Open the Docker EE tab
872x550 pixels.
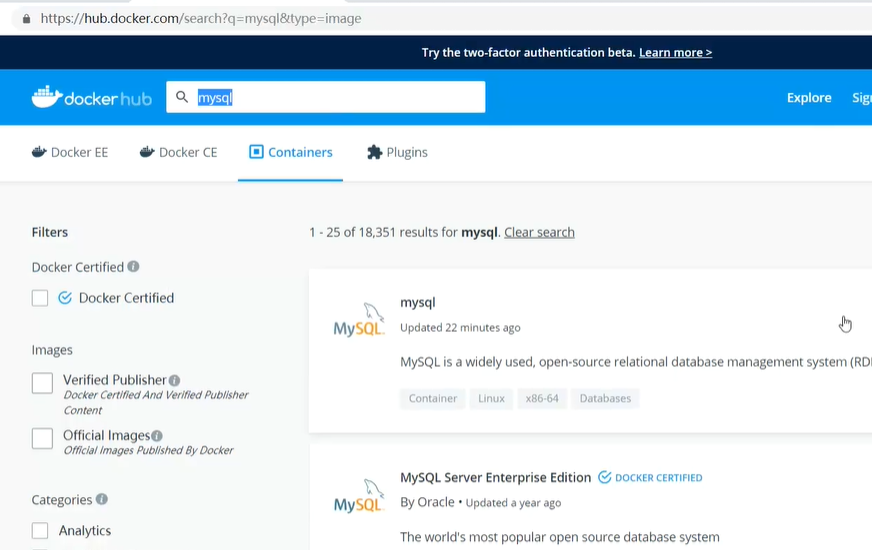pos(70,152)
